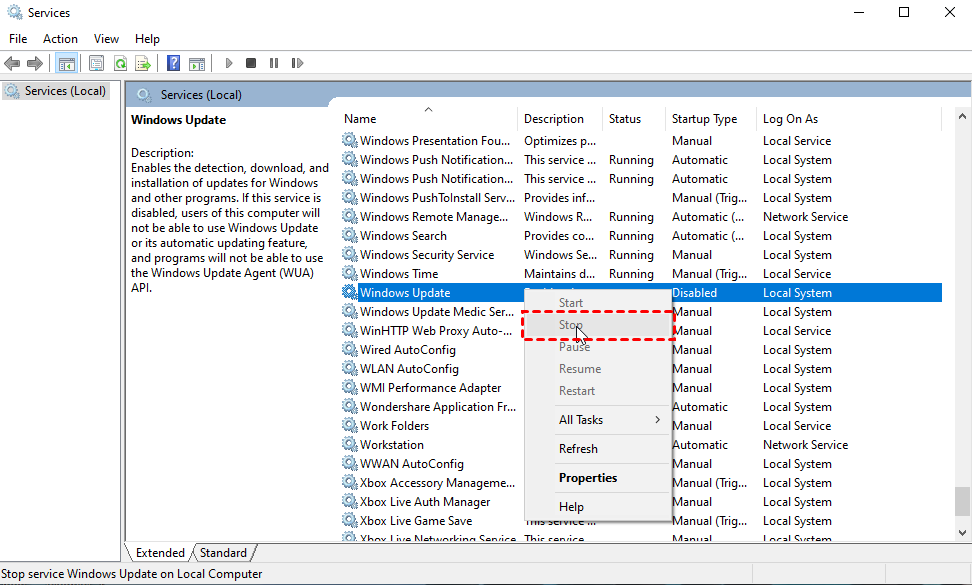Open the Action menu

(x=60, y=39)
